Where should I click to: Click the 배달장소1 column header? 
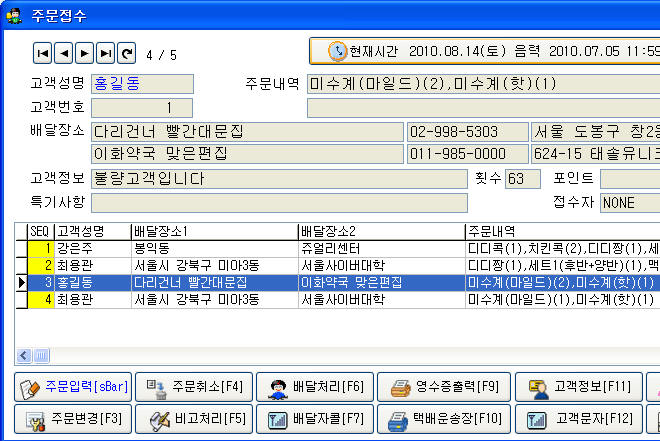(215, 231)
